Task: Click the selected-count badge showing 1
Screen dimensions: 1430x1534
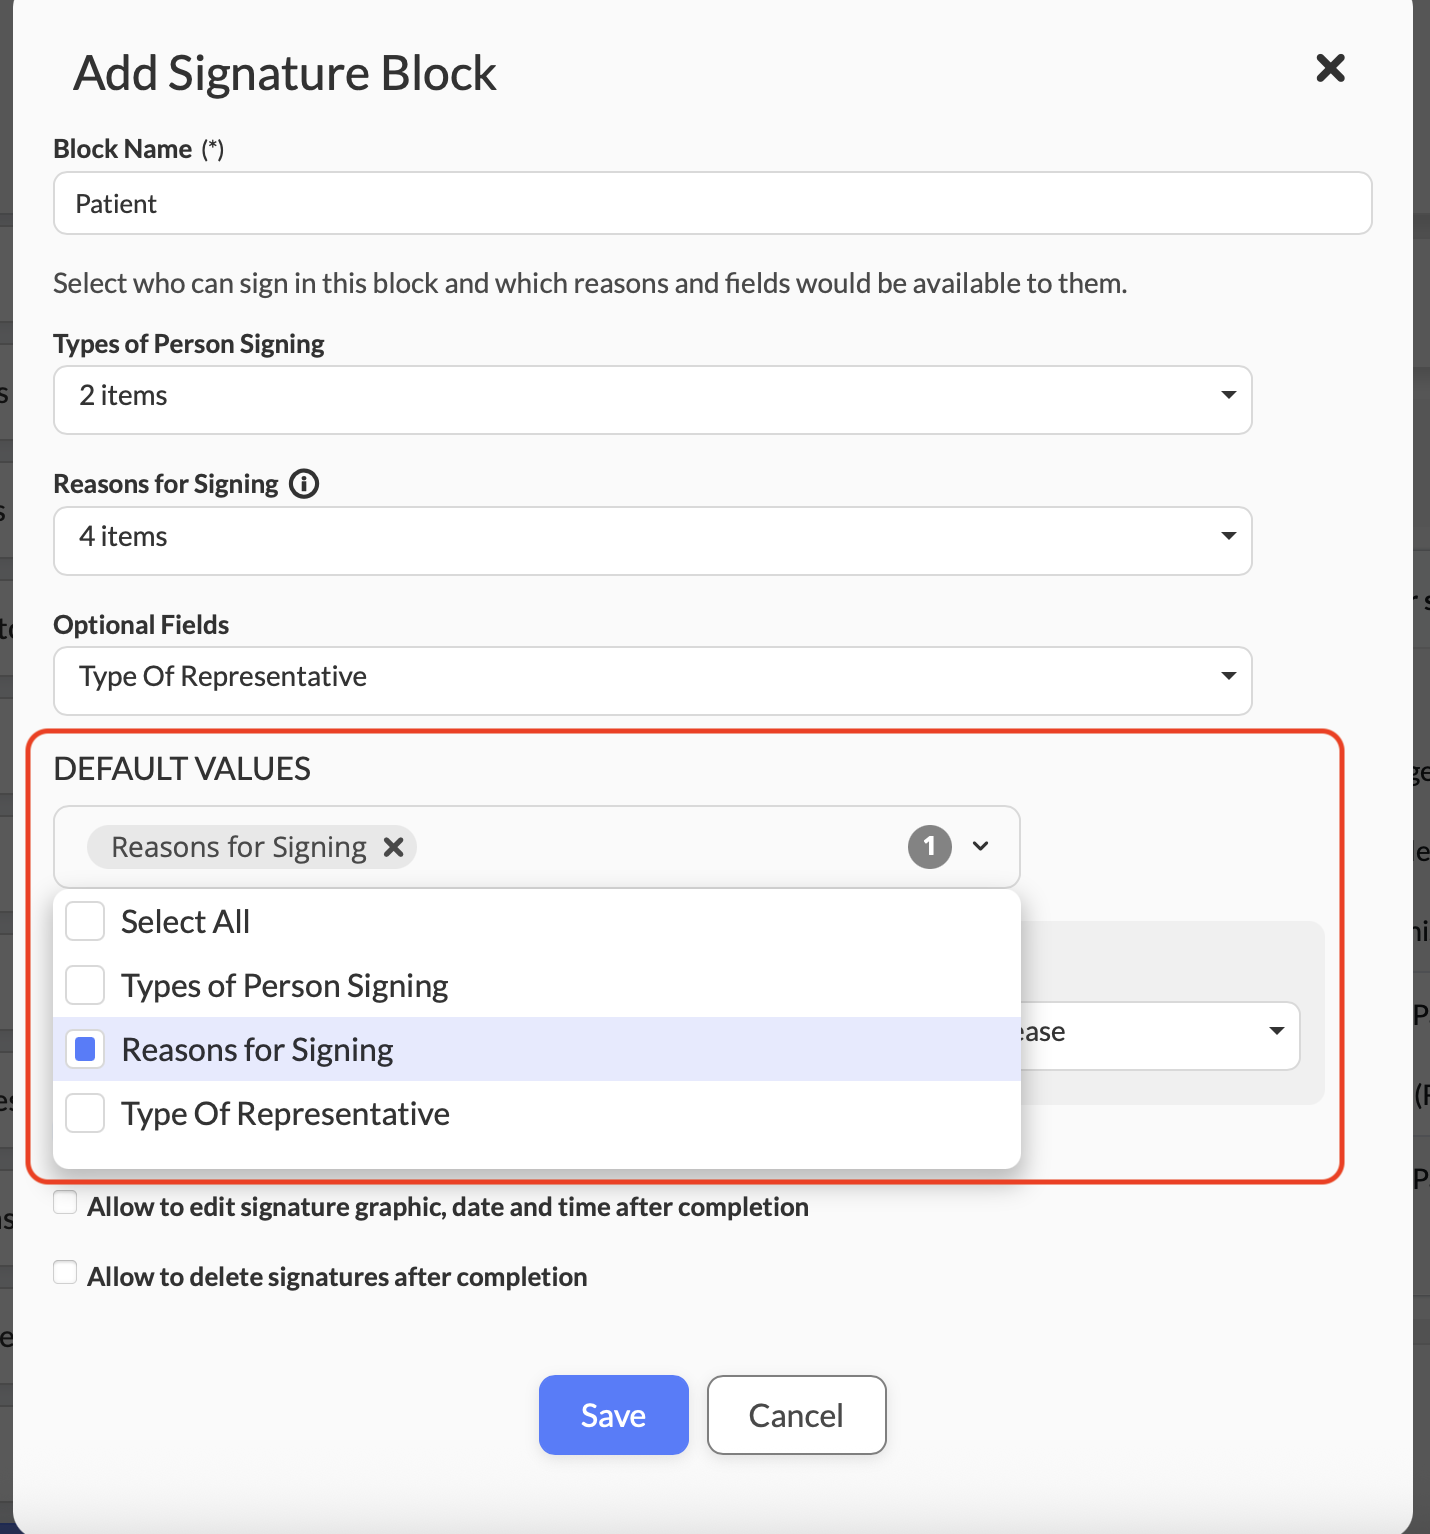Action: point(929,847)
